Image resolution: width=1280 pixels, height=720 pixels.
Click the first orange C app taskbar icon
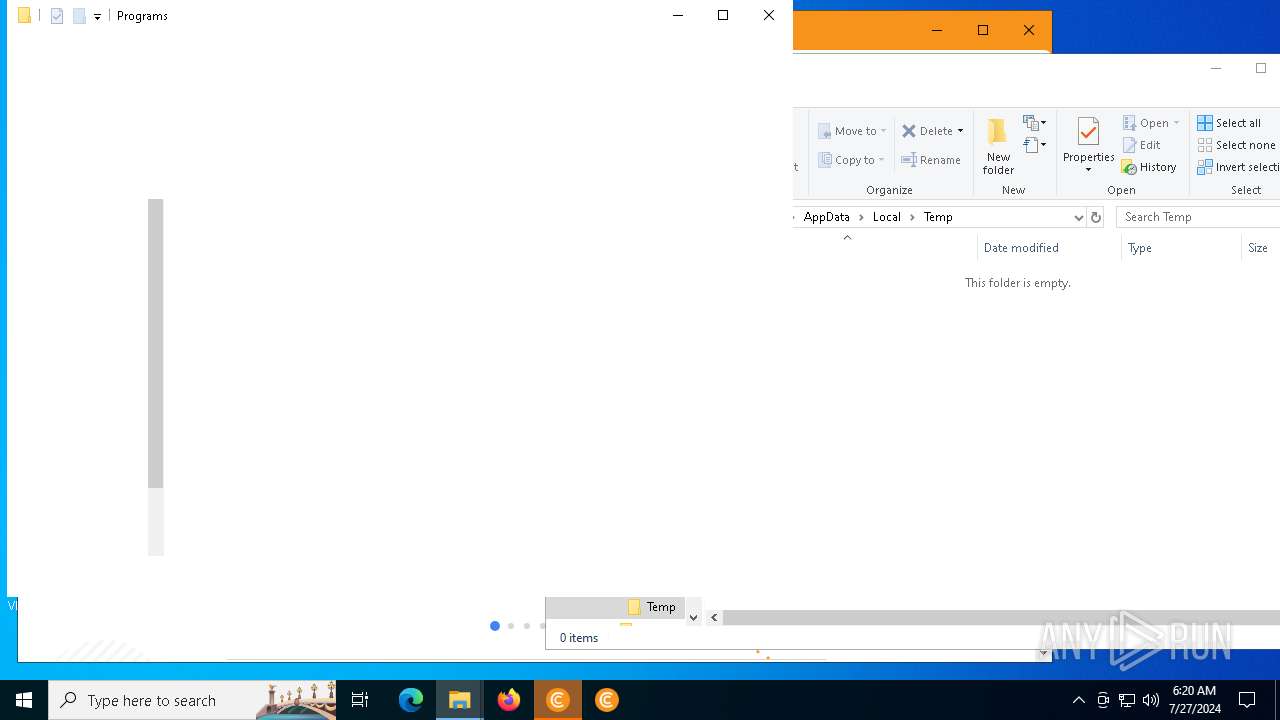click(558, 700)
